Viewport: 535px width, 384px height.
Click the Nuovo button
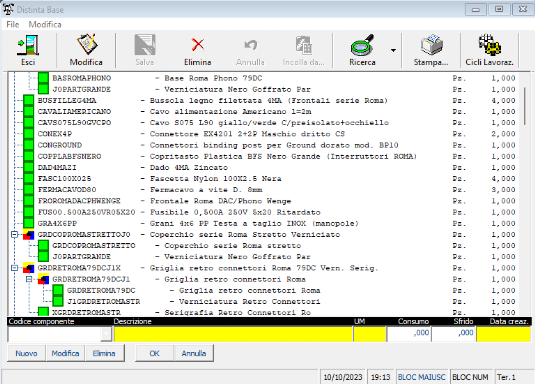(x=27, y=353)
